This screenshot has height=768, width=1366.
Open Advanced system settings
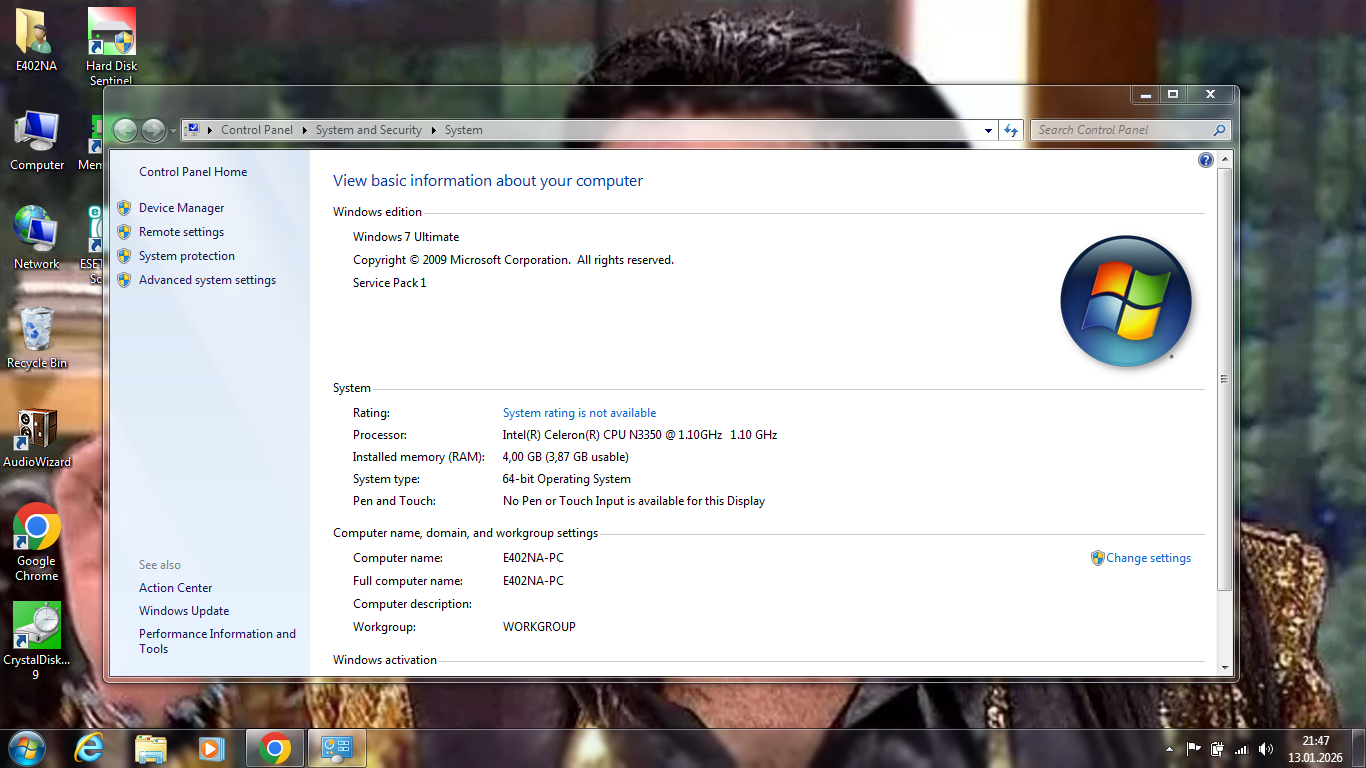(x=207, y=280)
